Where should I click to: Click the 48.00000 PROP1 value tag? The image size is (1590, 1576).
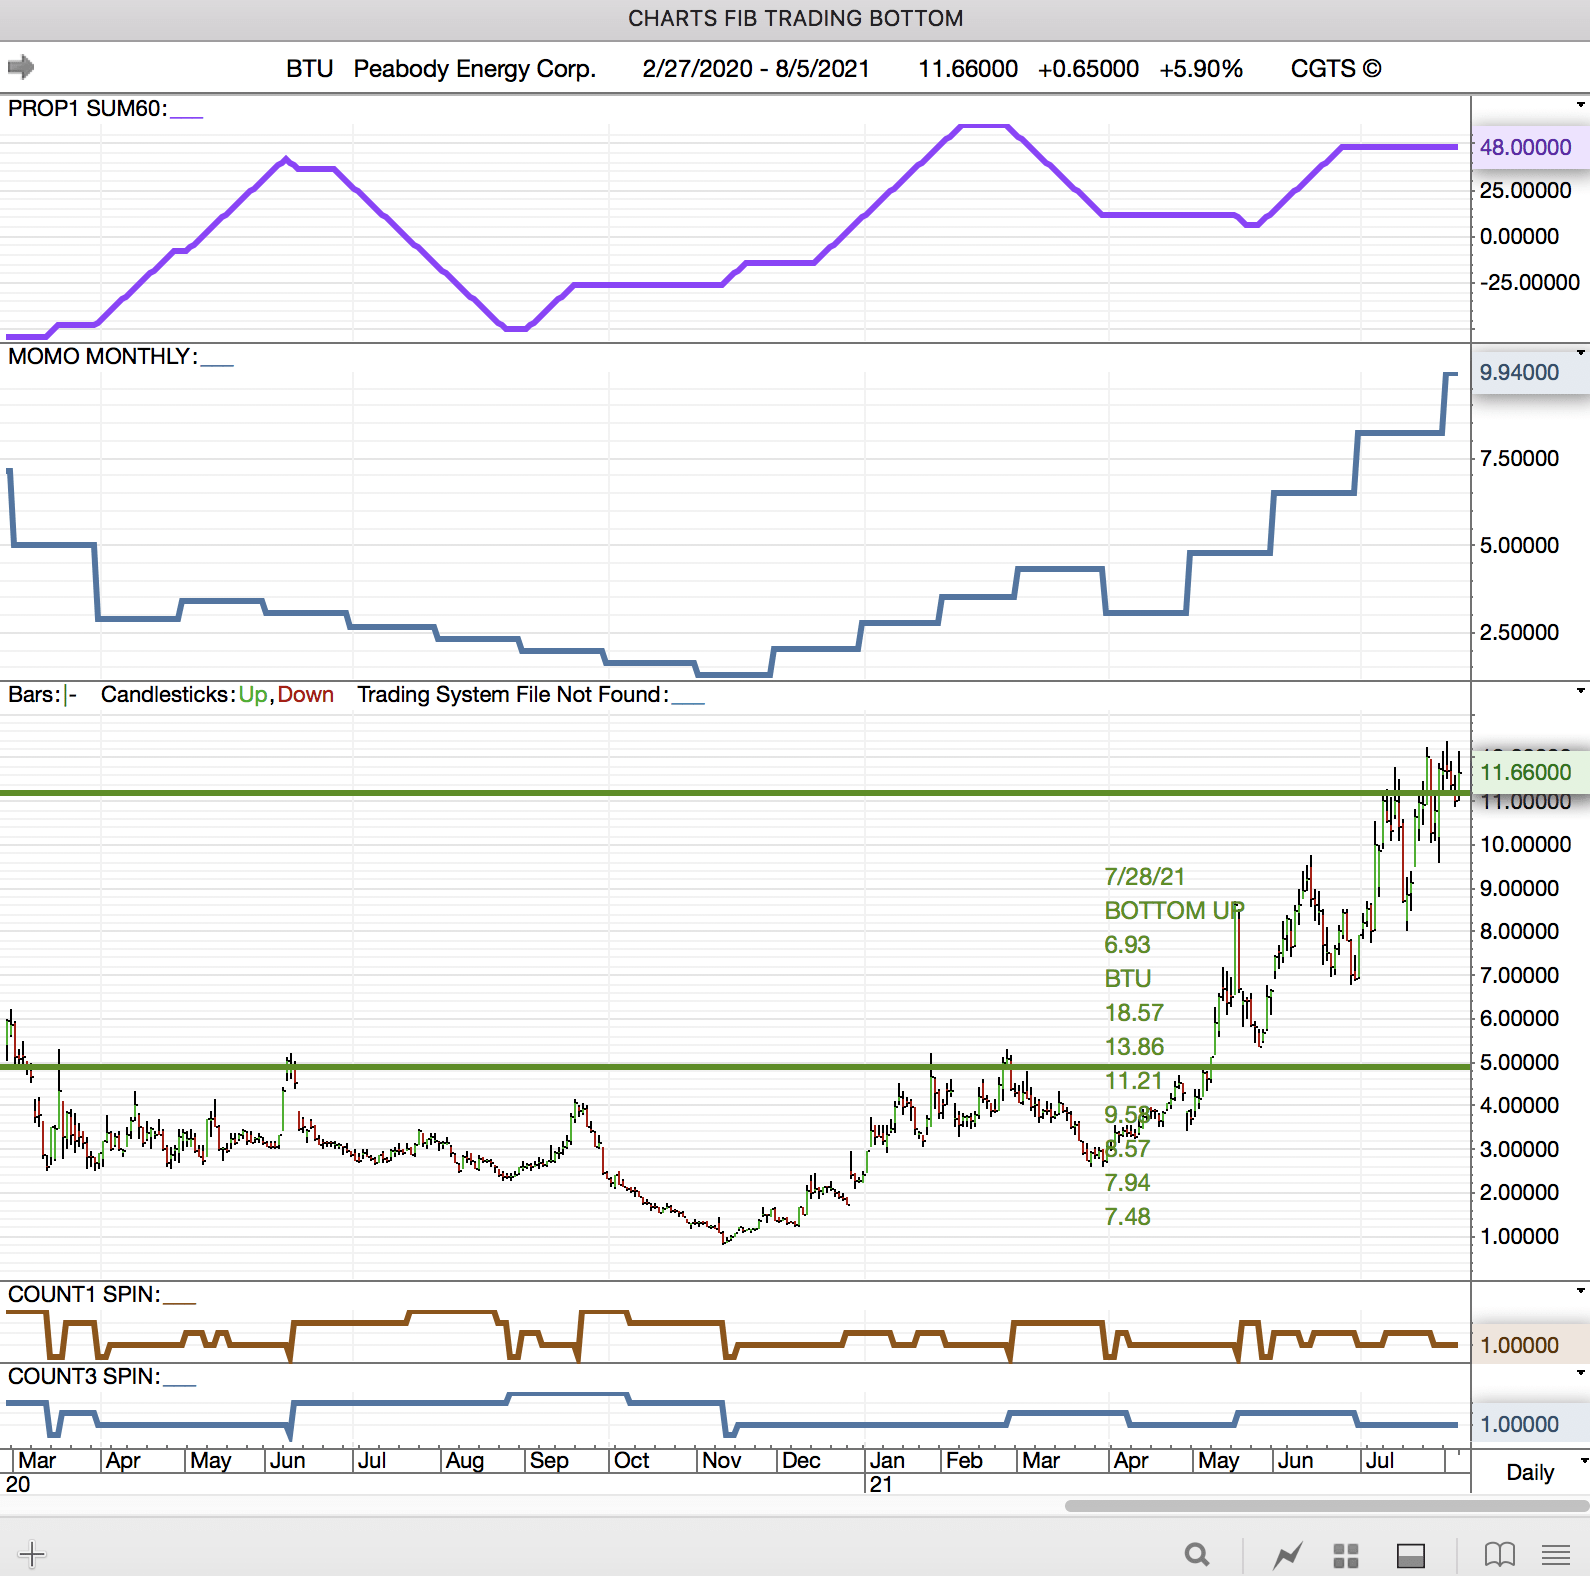click(1530, 147)
